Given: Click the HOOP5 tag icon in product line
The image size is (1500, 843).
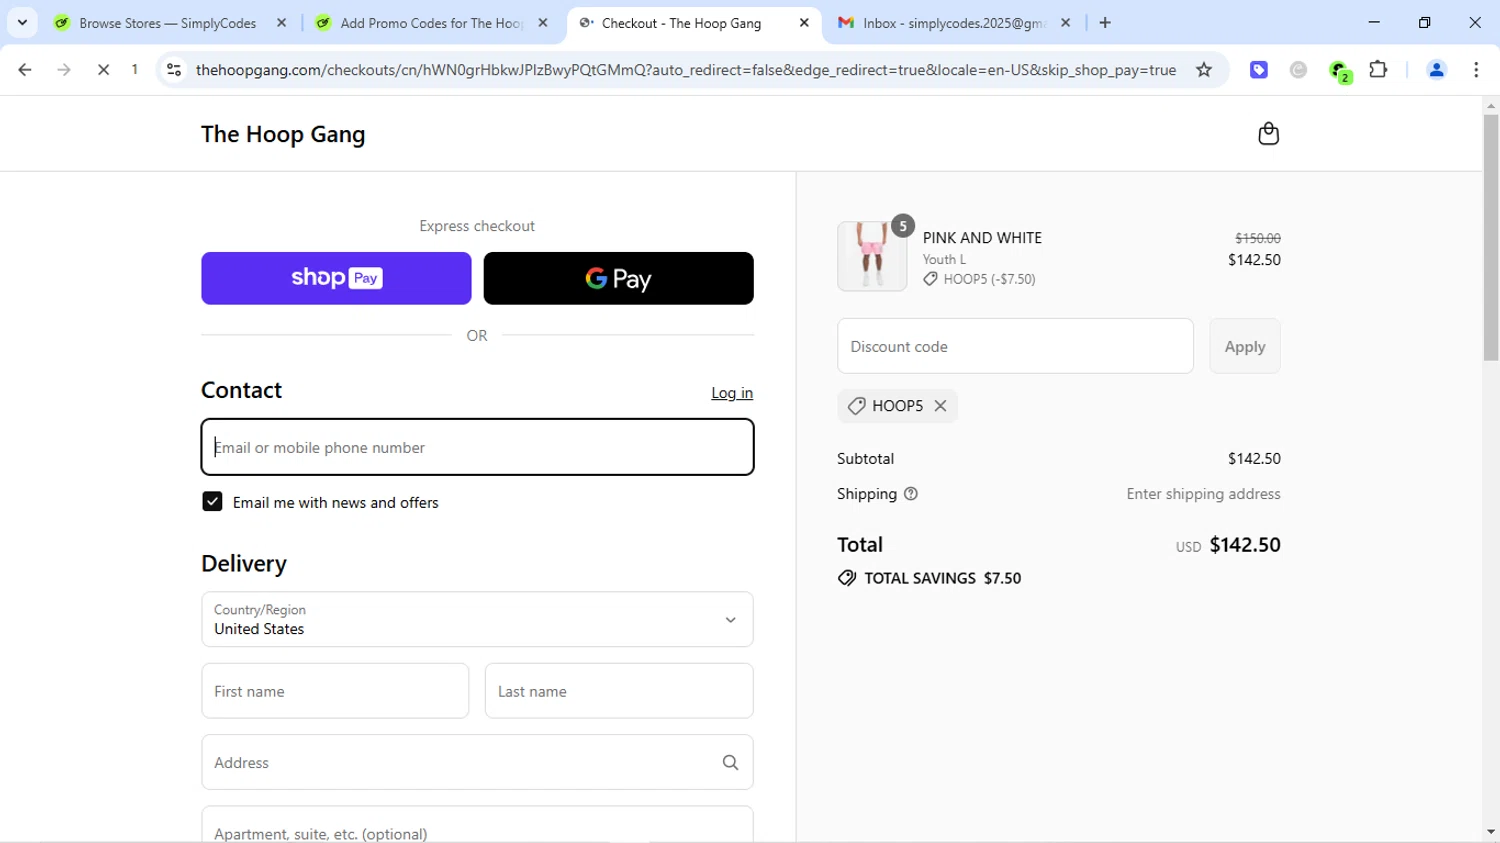Looking at the screenshot, I should [x=930, y=279].
